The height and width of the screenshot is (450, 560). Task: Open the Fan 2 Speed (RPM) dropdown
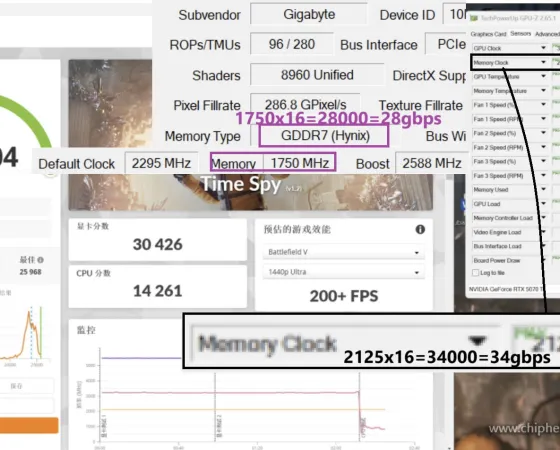click(543, 147)
